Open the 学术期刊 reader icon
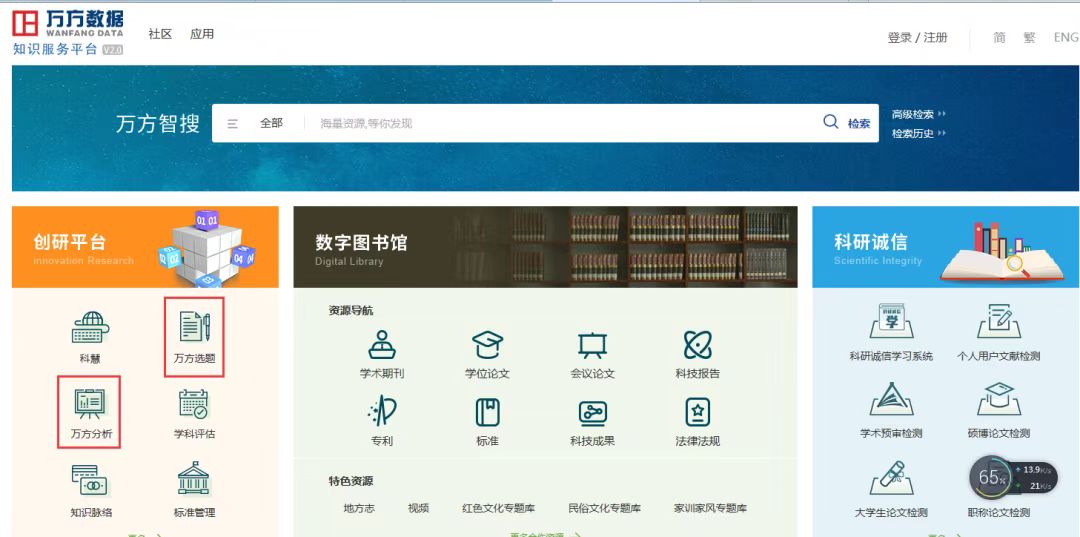The width and height of the screenshot is (1080, 537). click(382, 344)
